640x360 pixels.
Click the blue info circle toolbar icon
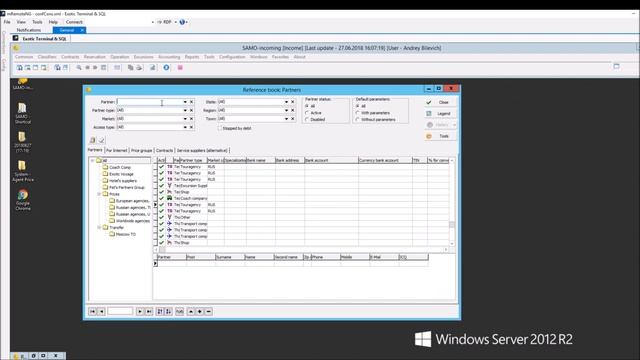[x=166, y=68]
